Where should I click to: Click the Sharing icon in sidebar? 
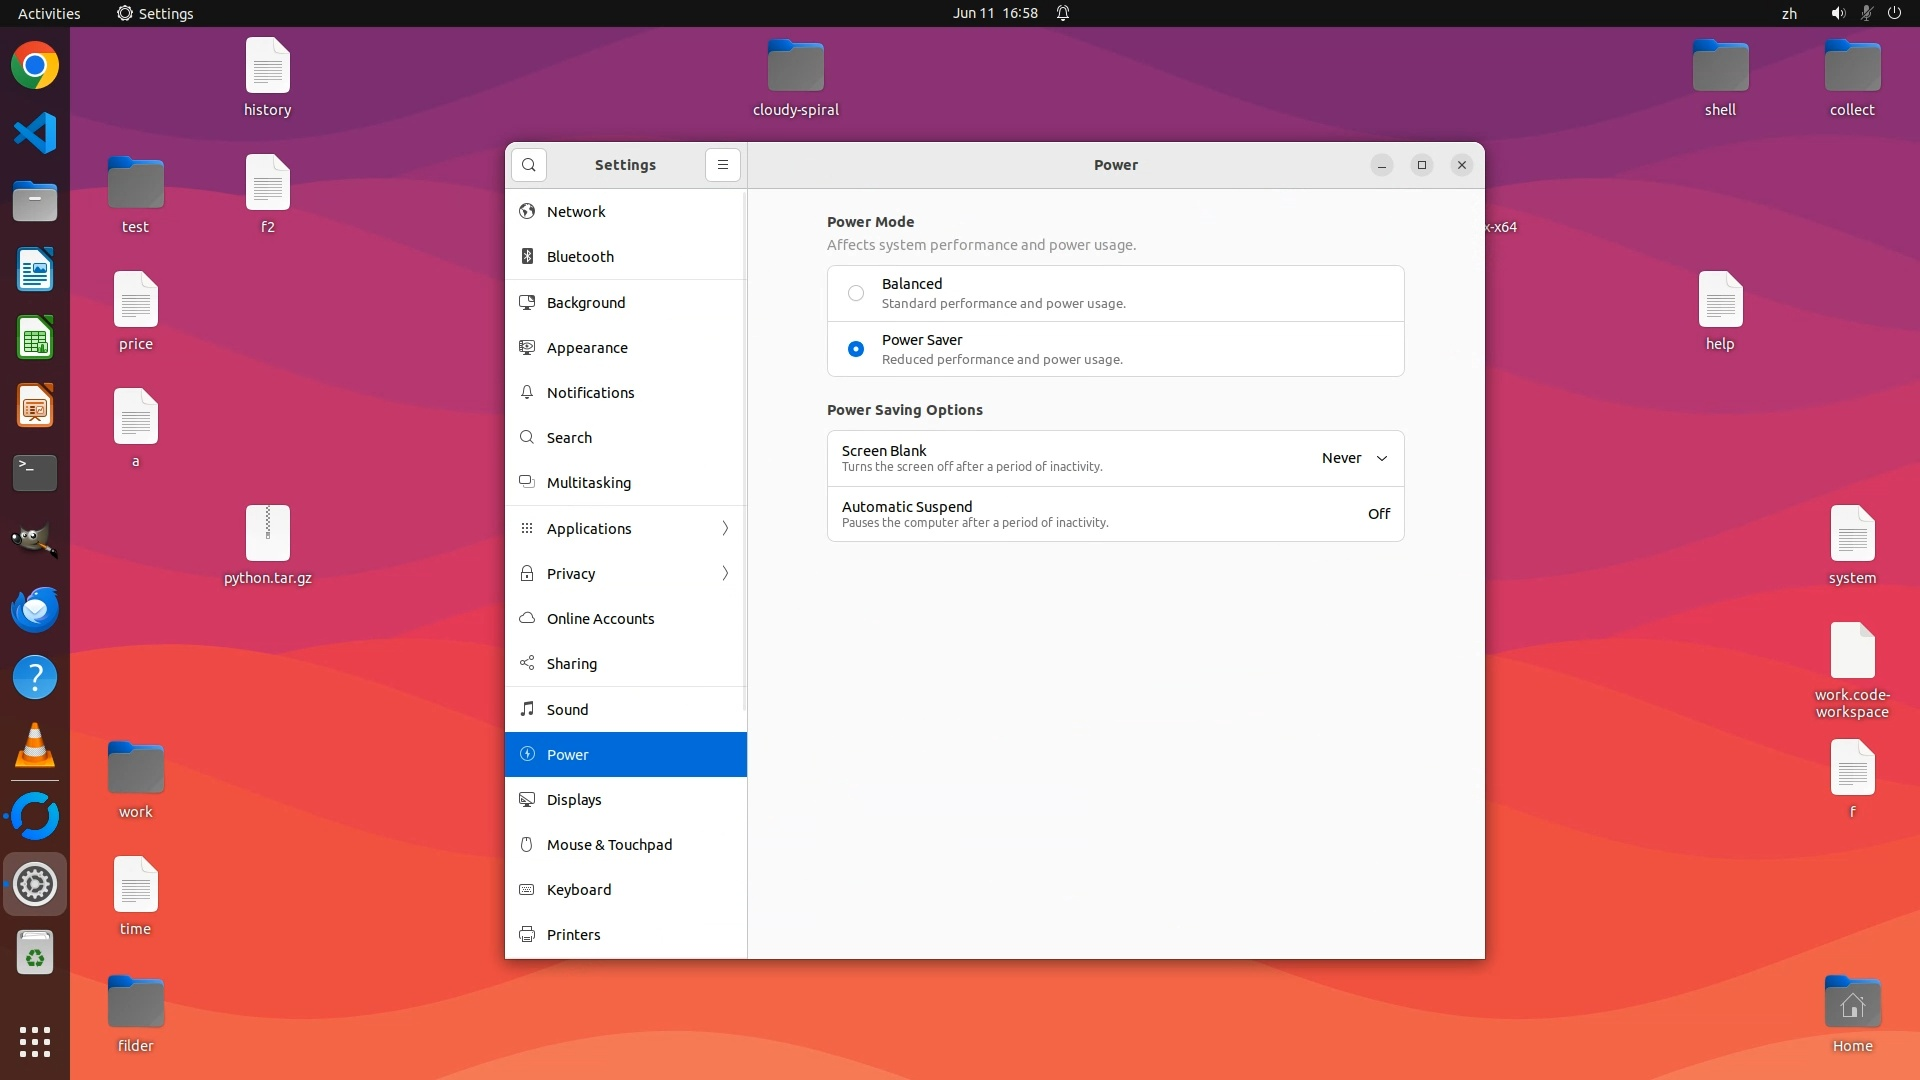tap(527, 663)
